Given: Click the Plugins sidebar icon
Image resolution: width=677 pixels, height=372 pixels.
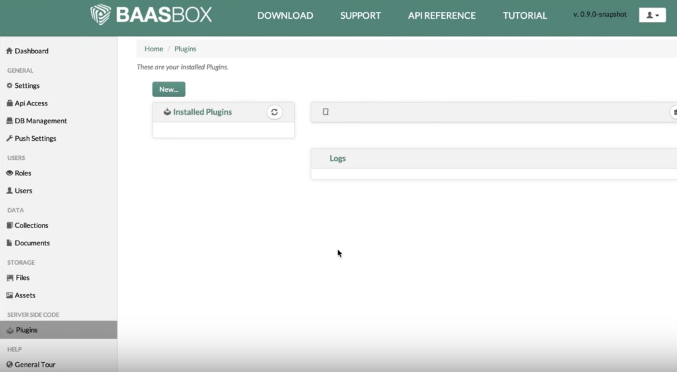Looking at the screenshot, I should point(10,330).
